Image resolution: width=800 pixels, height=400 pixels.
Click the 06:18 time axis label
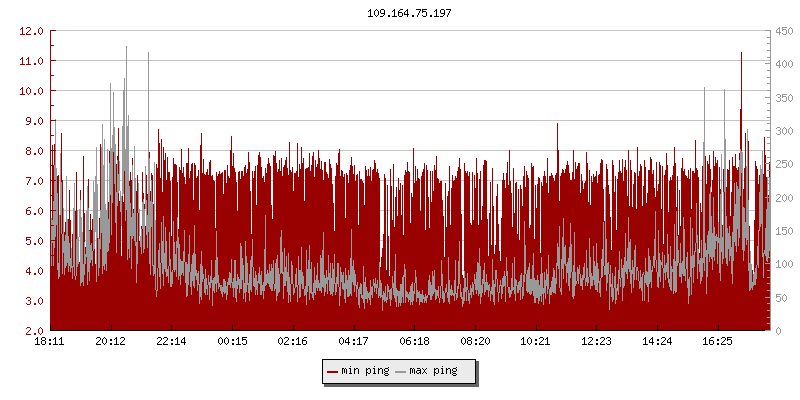pyautogui.click(x=414, y=342)
